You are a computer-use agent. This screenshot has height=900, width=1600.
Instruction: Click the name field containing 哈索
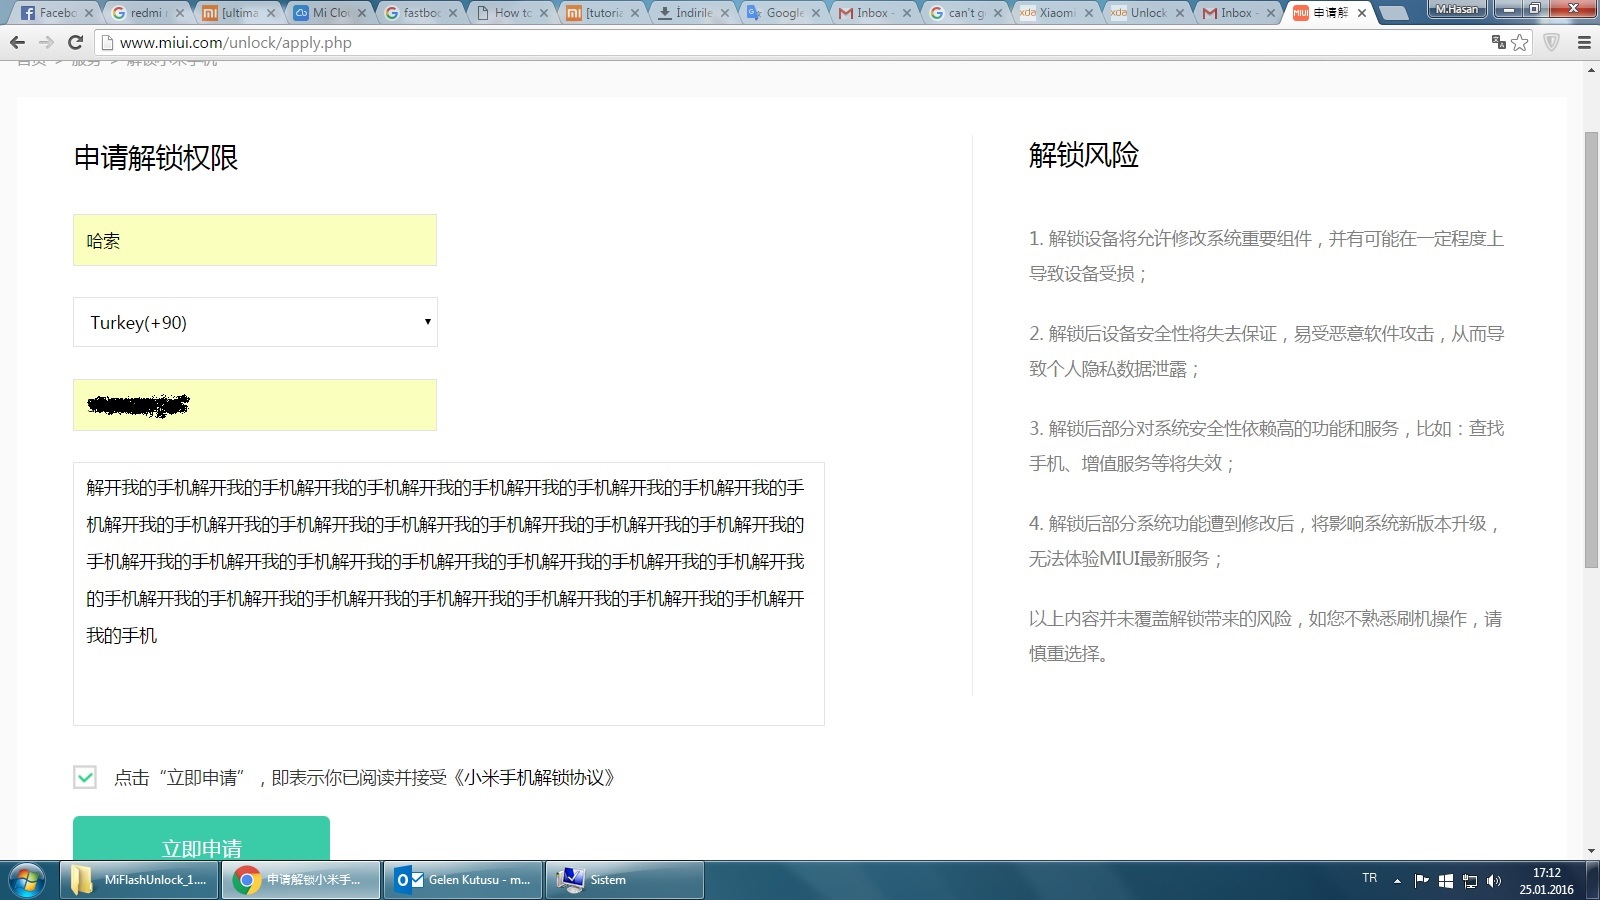(x=255, y=240)
